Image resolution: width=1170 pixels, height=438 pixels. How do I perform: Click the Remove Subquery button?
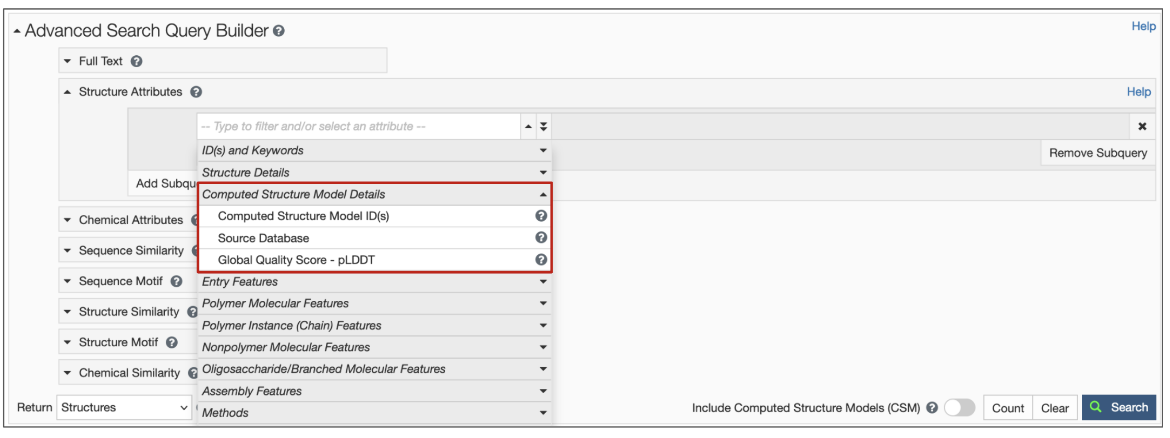(1097, 153)
